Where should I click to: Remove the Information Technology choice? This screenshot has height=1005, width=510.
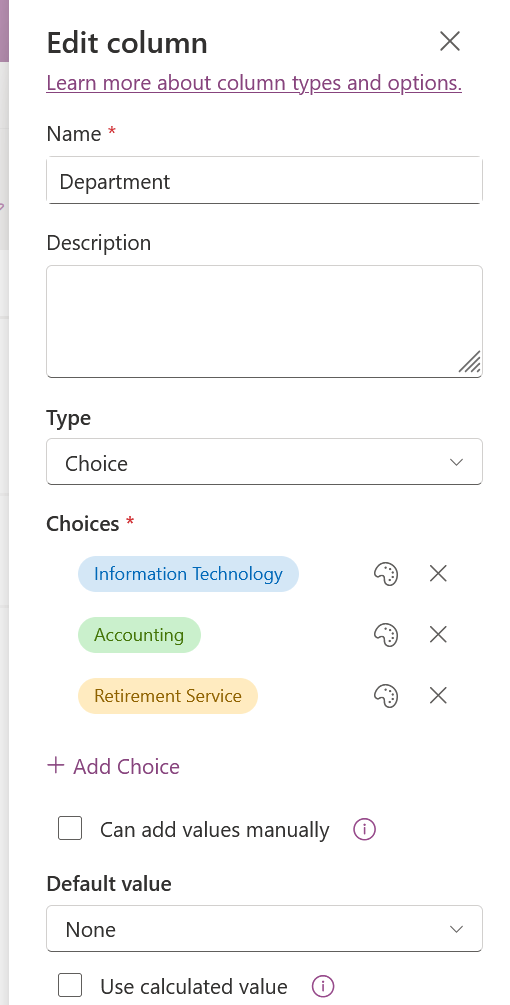(438, 574)
